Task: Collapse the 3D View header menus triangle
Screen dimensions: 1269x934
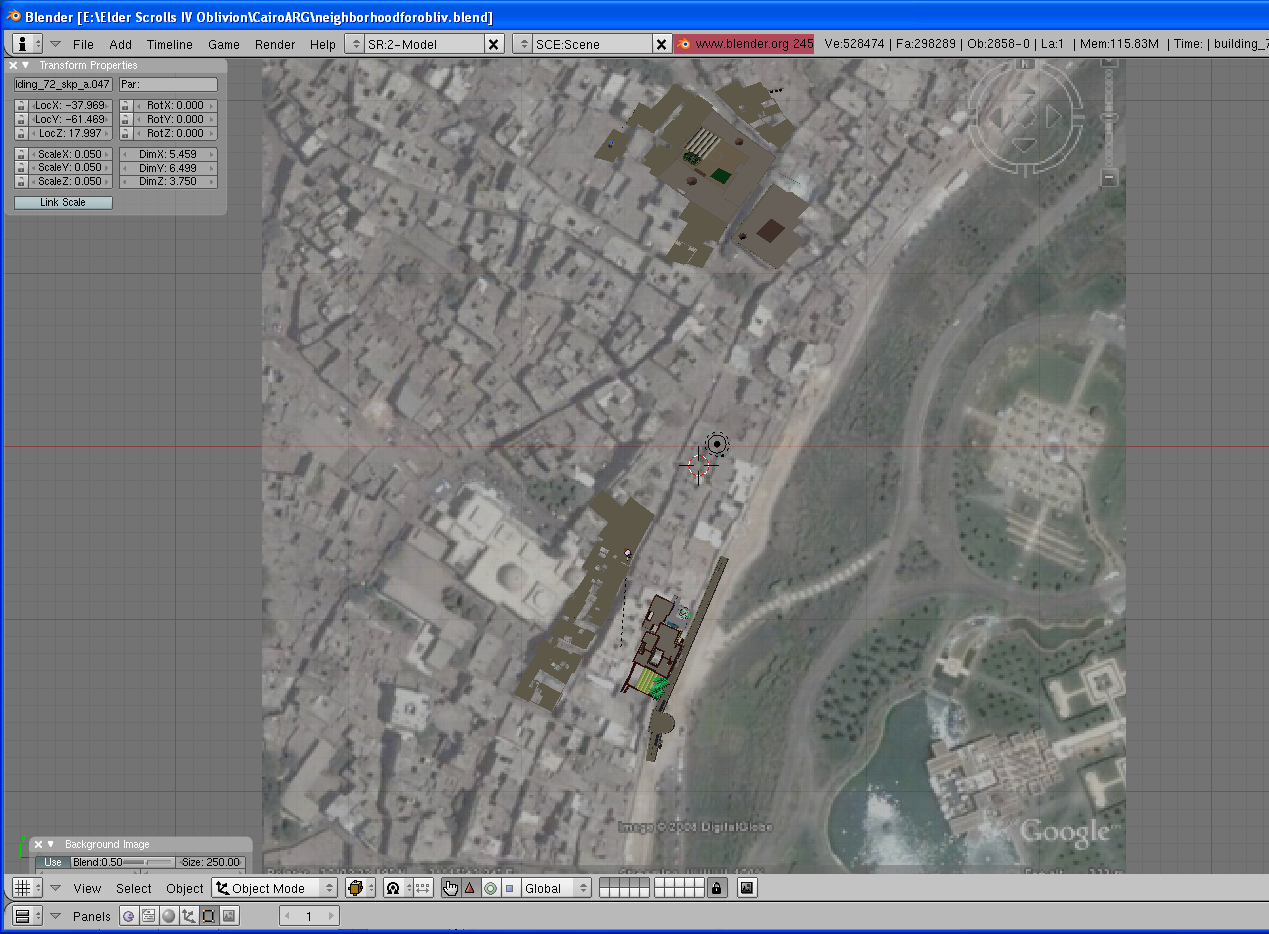Action: (55, 888)
